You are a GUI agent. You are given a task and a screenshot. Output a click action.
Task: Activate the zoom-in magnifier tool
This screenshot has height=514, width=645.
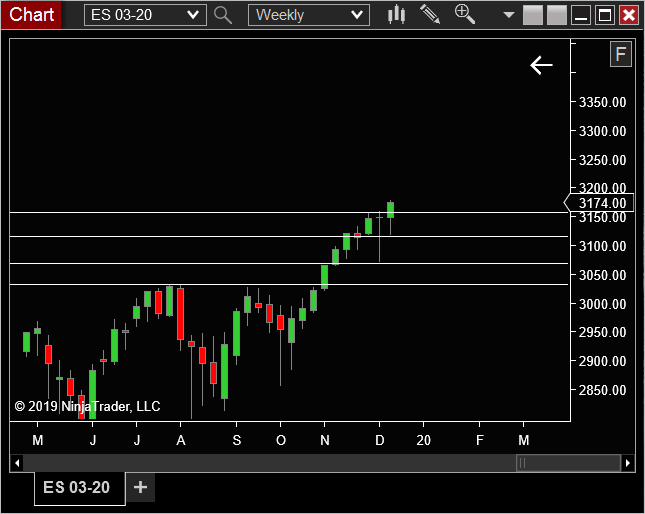click(465, 14)
